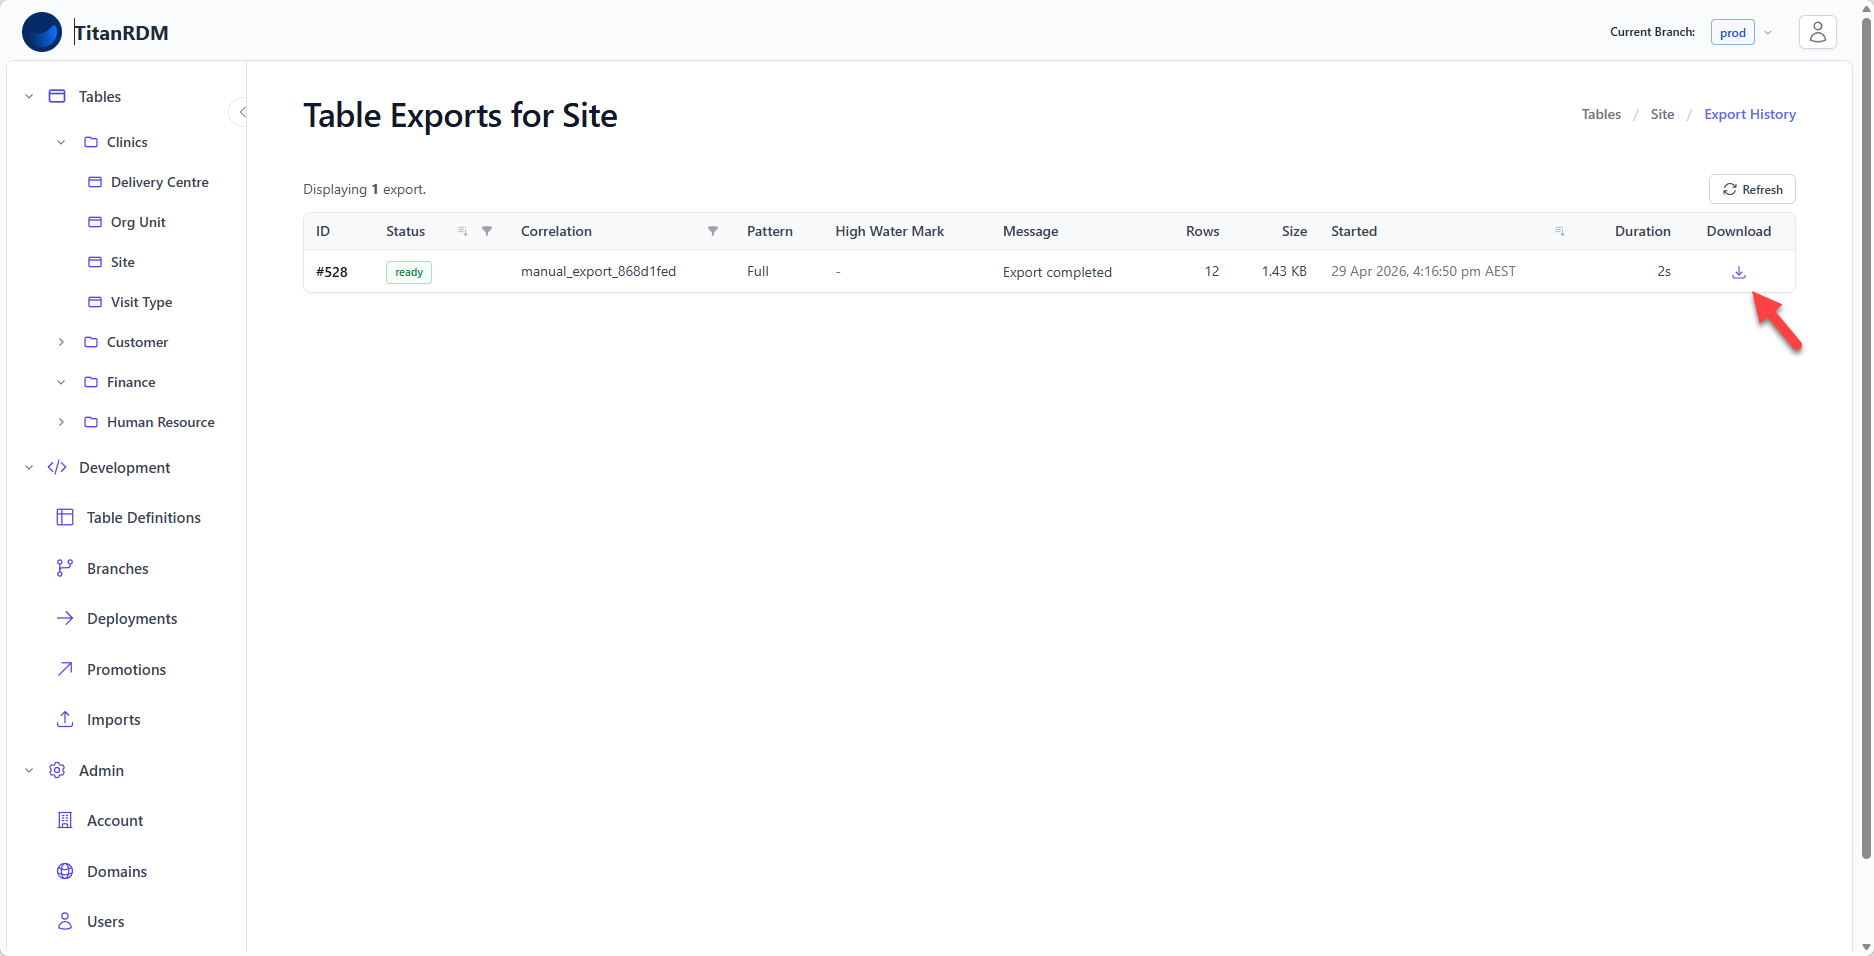
Task: Open the user profile menu
Action: point(1817,32)
